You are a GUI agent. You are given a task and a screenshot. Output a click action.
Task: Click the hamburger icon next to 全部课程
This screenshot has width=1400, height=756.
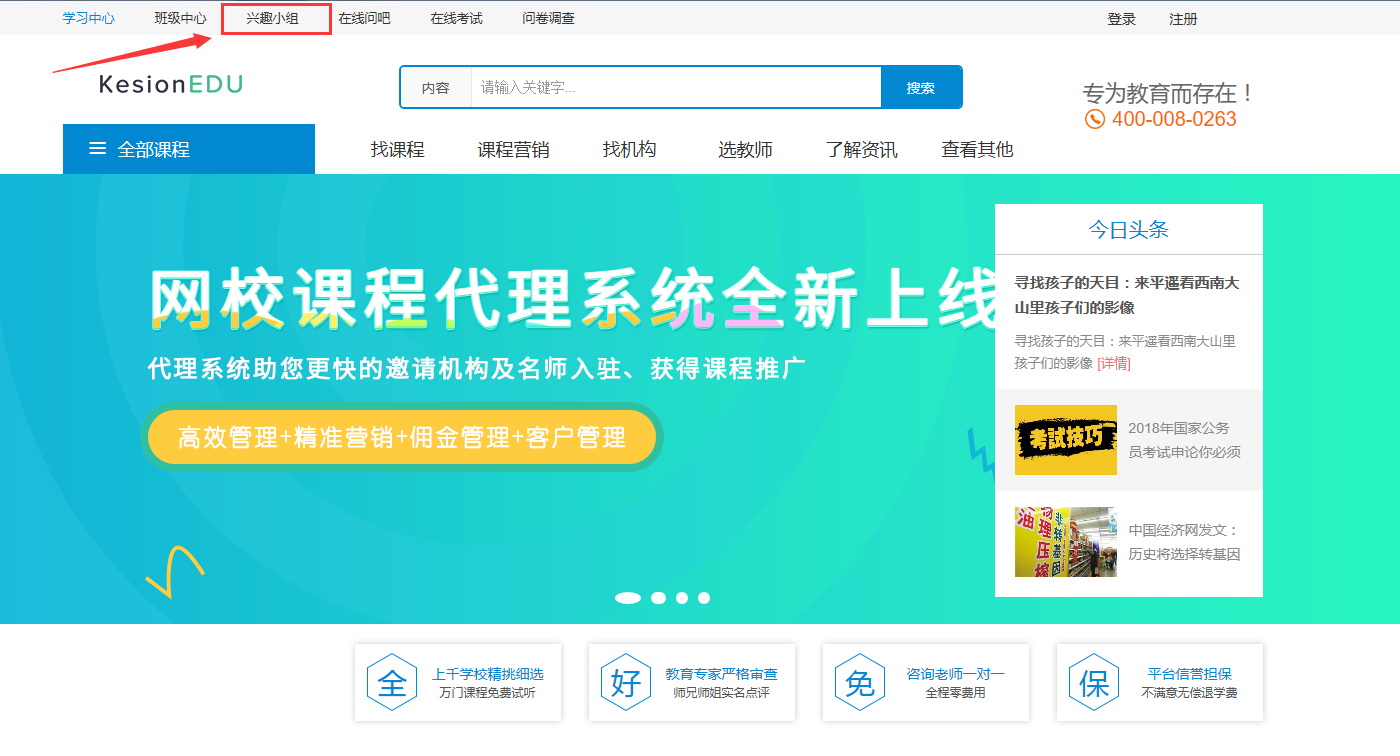pos(97,148)
